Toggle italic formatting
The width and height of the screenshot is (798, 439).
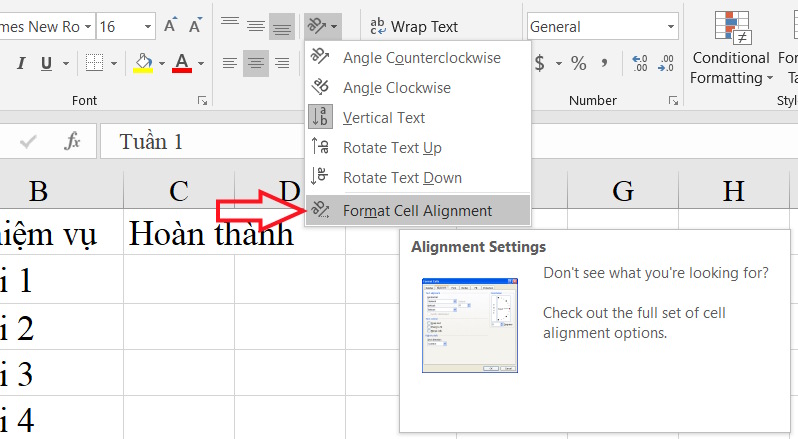click(x=21, y=63)
